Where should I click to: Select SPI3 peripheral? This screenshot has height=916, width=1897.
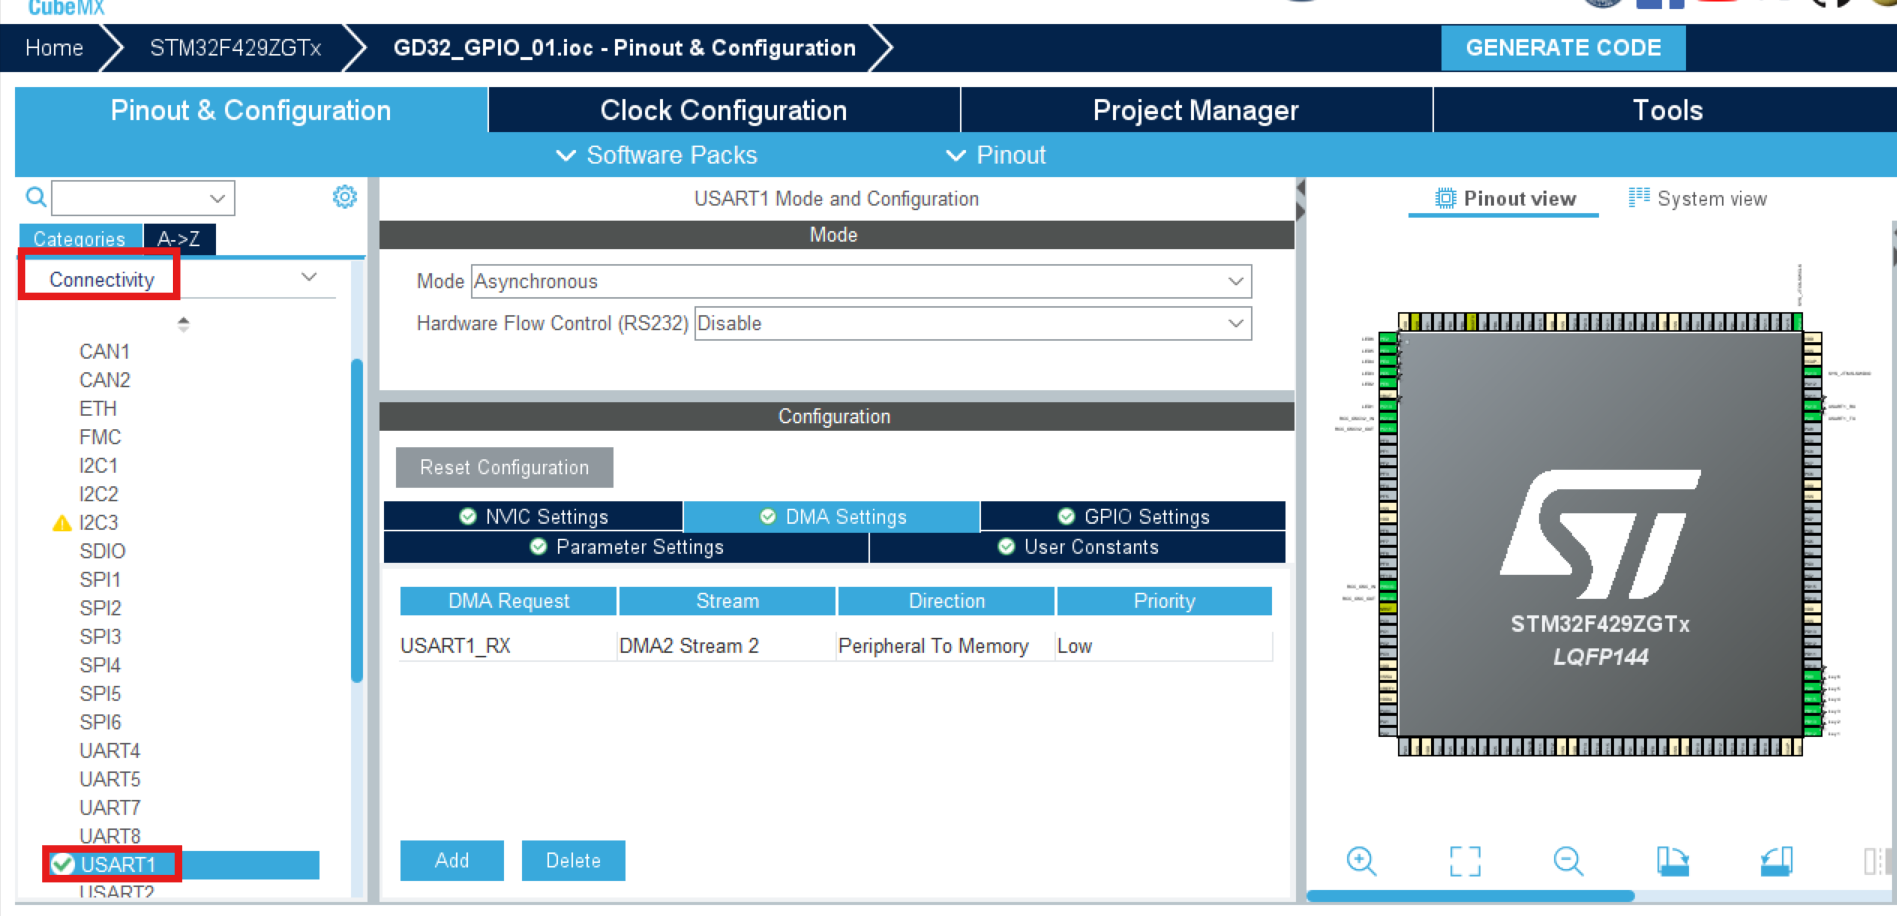click(100, 637)
